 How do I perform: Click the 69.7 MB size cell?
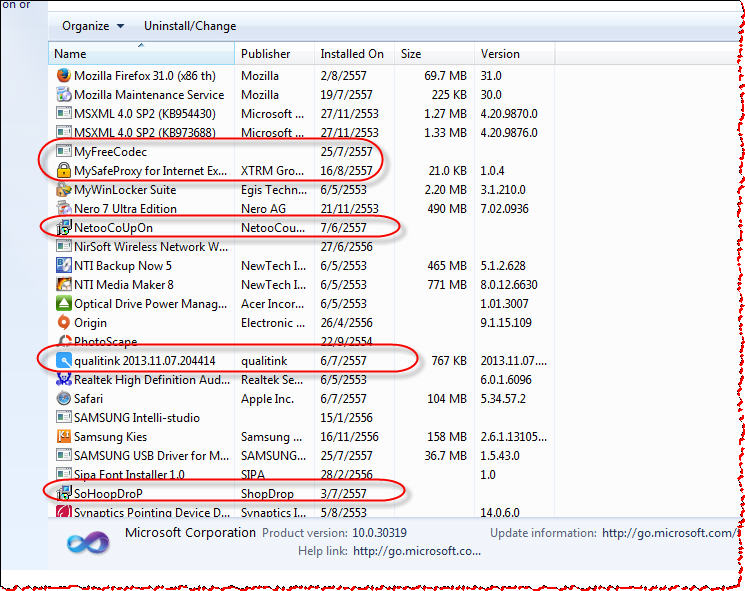445,76
